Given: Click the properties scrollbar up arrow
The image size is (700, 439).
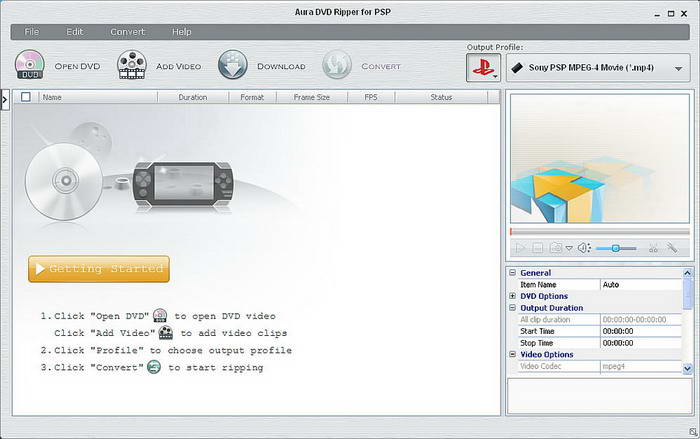Looking at the screenshot, I should (688, 272).
